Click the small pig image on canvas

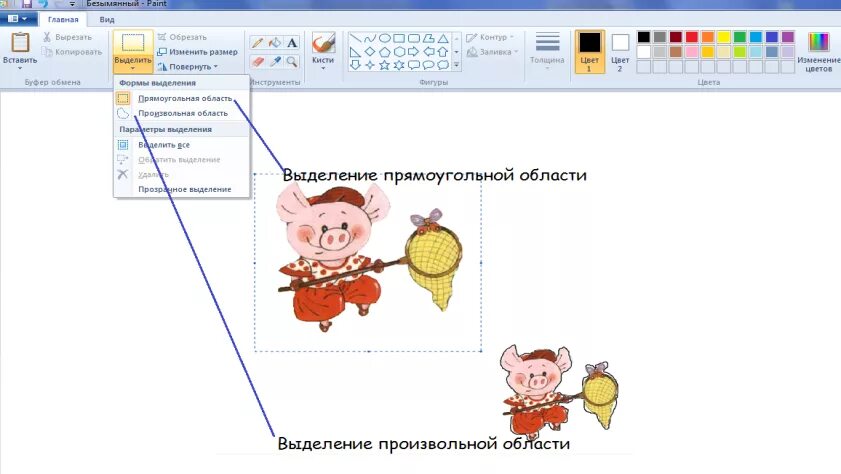[x=559, y=392]
